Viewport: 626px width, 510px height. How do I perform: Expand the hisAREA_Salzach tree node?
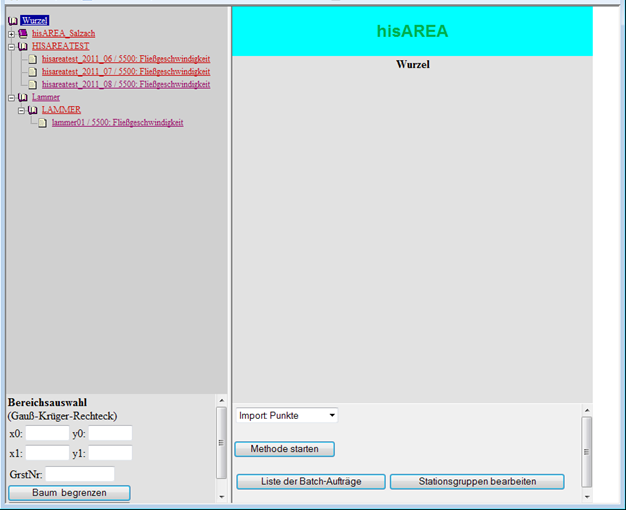click(12, 34)
